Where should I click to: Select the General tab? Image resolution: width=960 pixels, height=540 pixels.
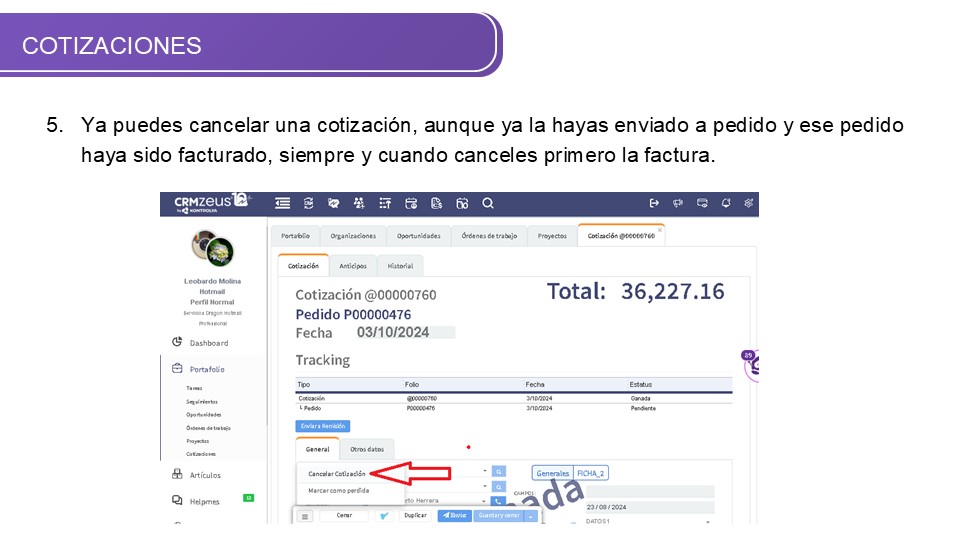(317, 449)
